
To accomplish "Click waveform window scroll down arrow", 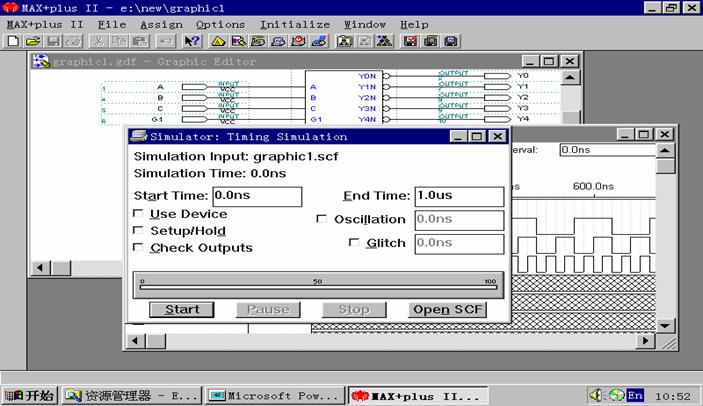I will (x=665, y=325).
